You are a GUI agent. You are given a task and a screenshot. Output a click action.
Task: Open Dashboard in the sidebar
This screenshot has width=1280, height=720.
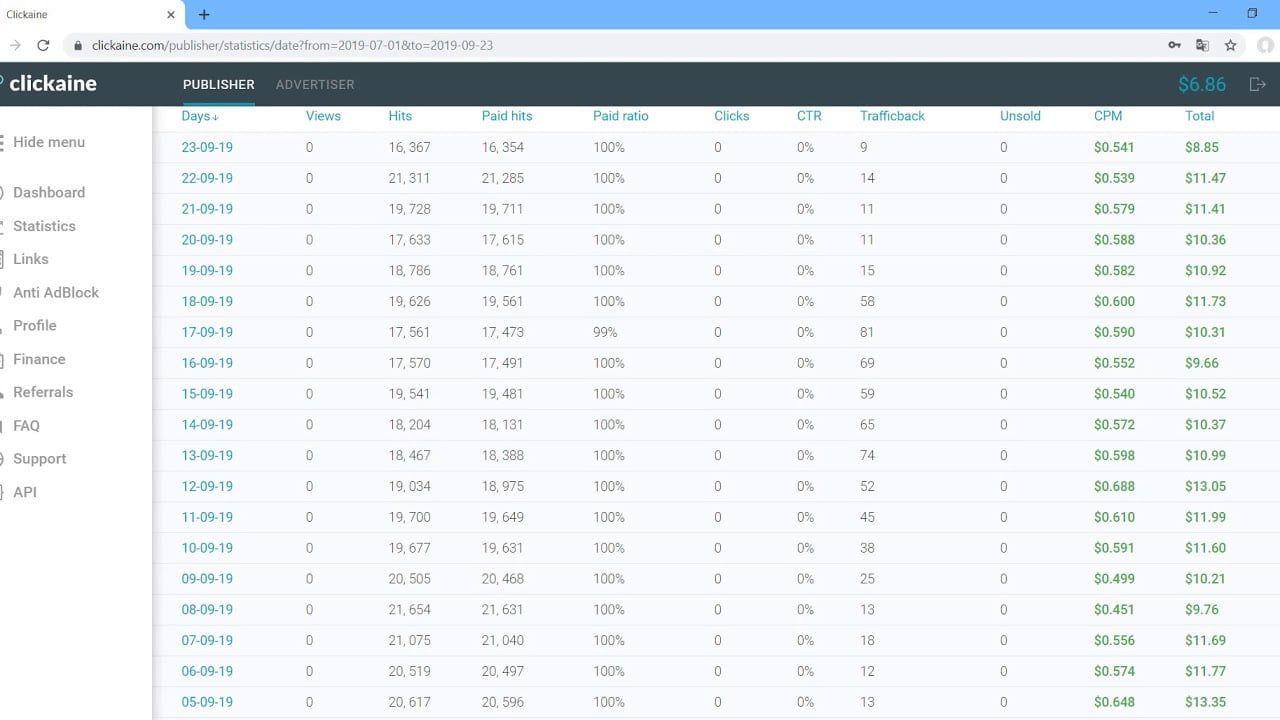click(48, 192)
